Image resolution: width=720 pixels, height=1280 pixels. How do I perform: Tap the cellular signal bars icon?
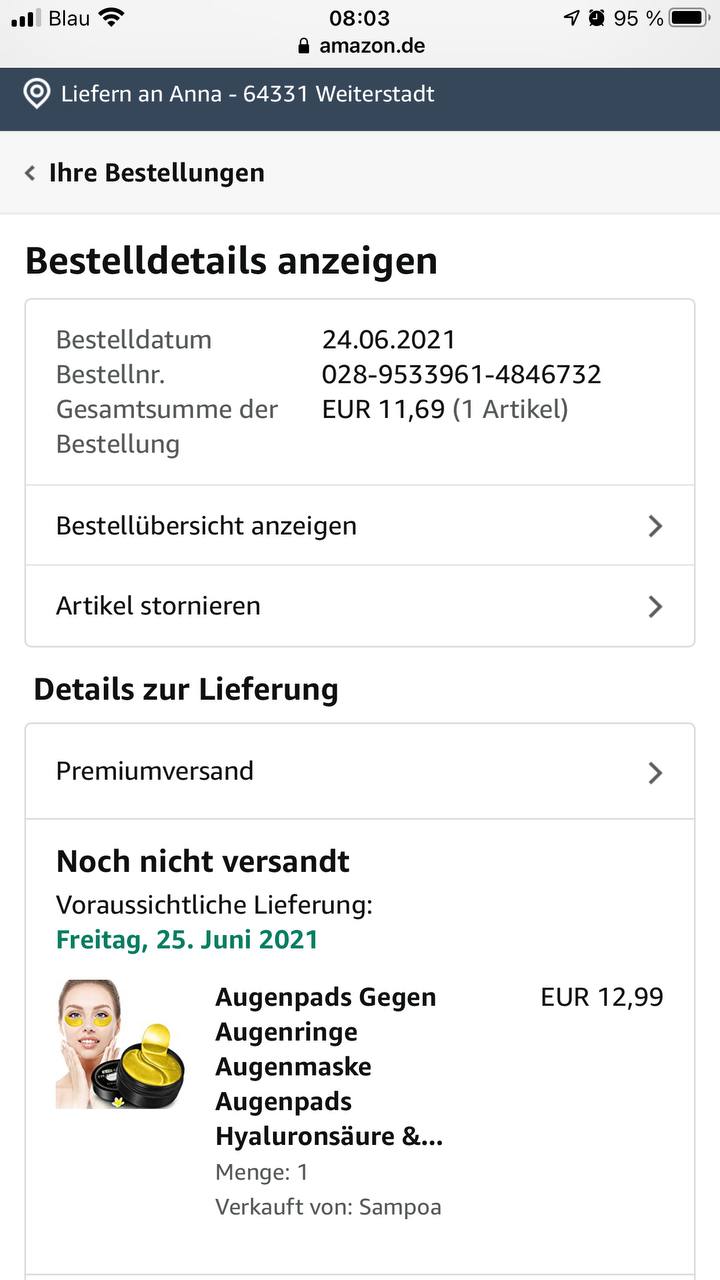point(26,18)
